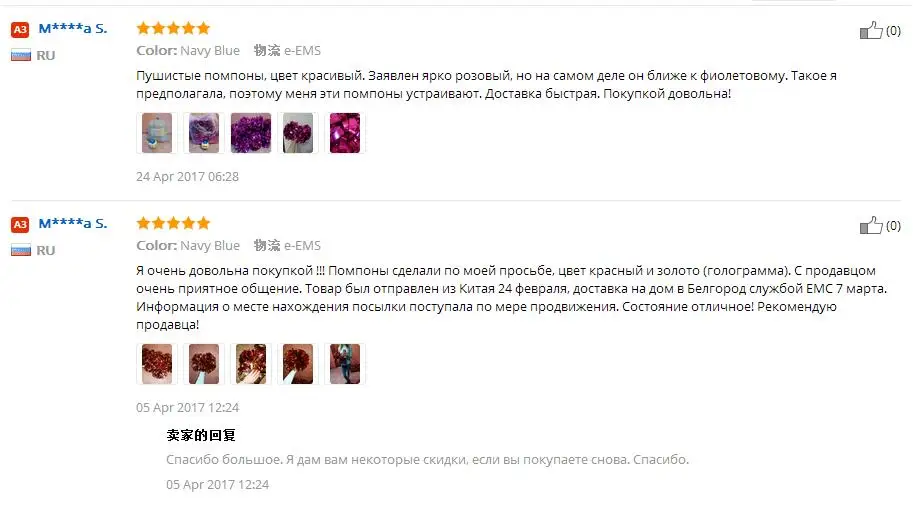The width and height of the screenshot is (913, 509).
Task: Open first reviewer name M****a S.
Action: click(x=73, y=29)
